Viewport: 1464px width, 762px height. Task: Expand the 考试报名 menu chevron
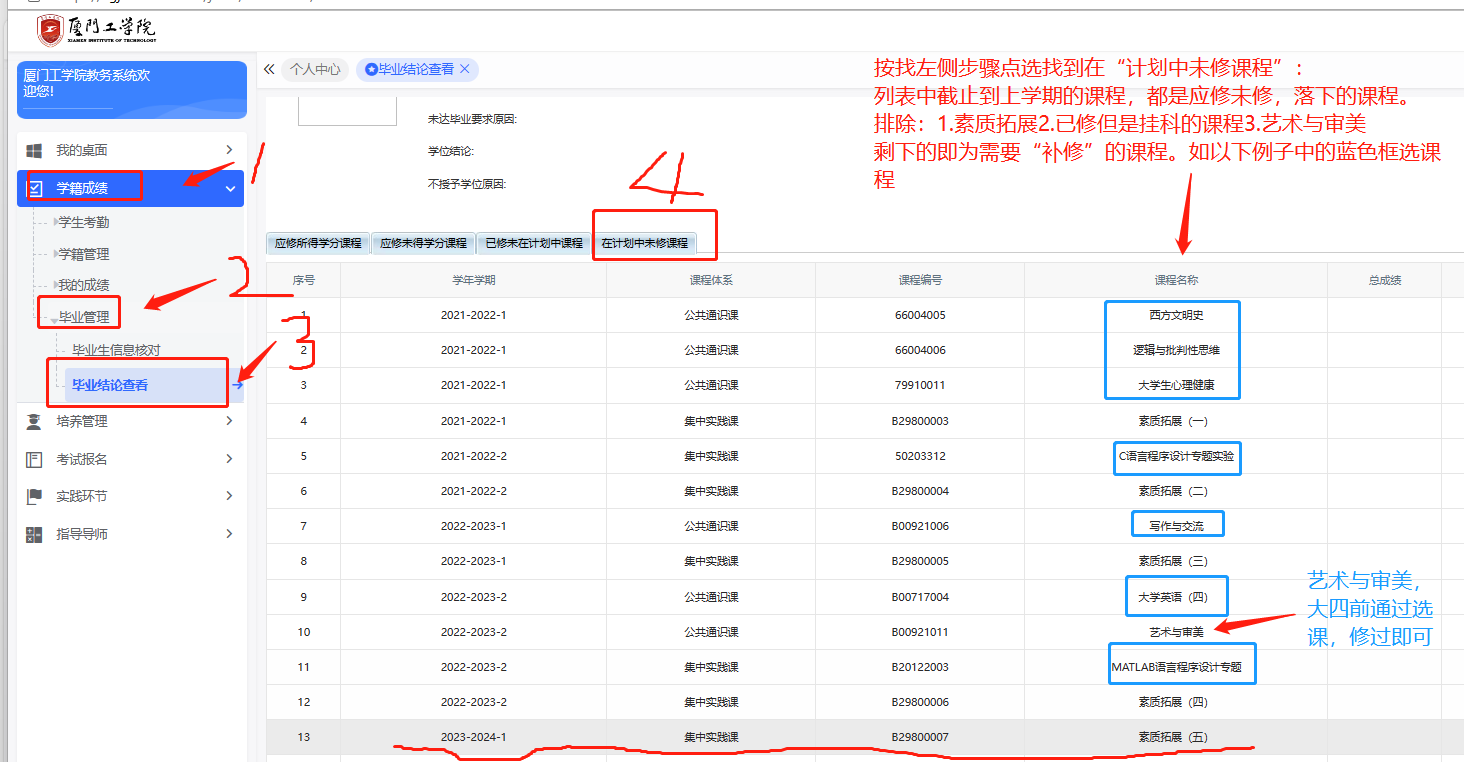[229, 459]
